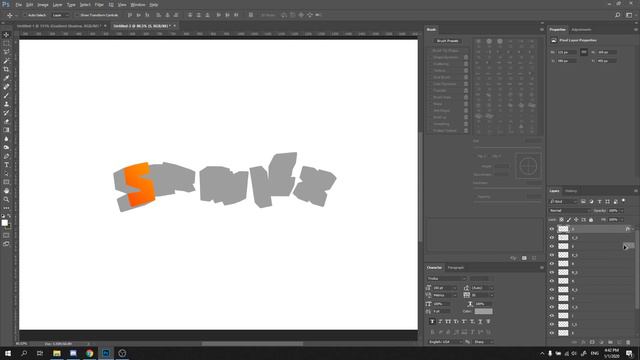Click the lock transparent pixels icon
Image resolution: width=640 pixels, height=360 pixels.
[x=562, y=220]
